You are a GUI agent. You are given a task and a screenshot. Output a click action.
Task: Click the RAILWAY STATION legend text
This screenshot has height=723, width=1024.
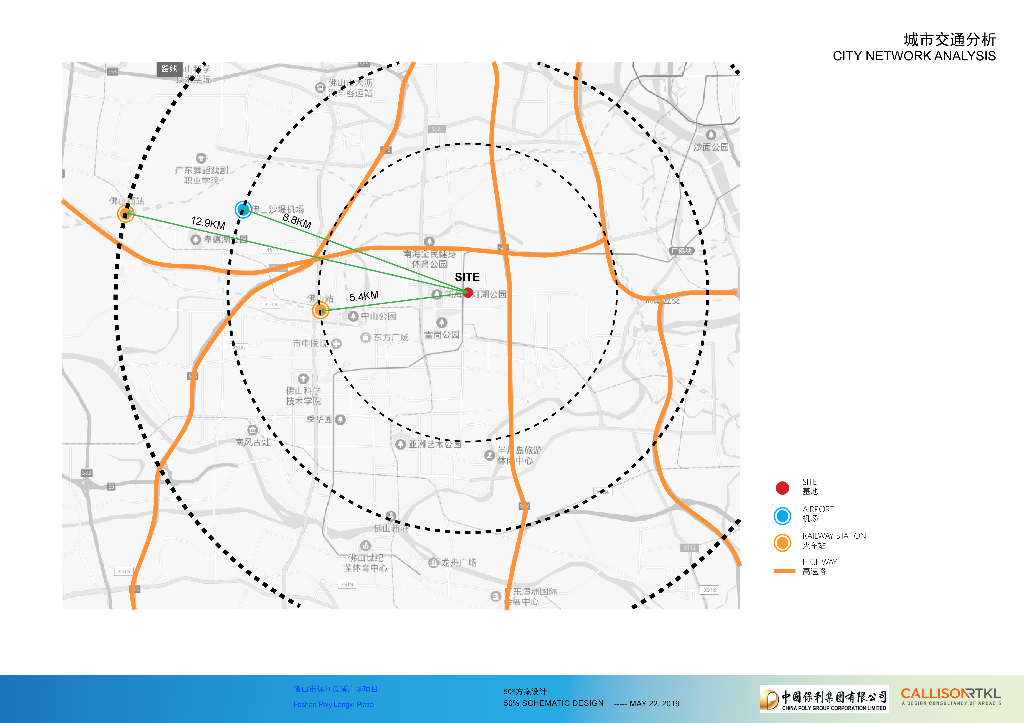coord(834,536)
